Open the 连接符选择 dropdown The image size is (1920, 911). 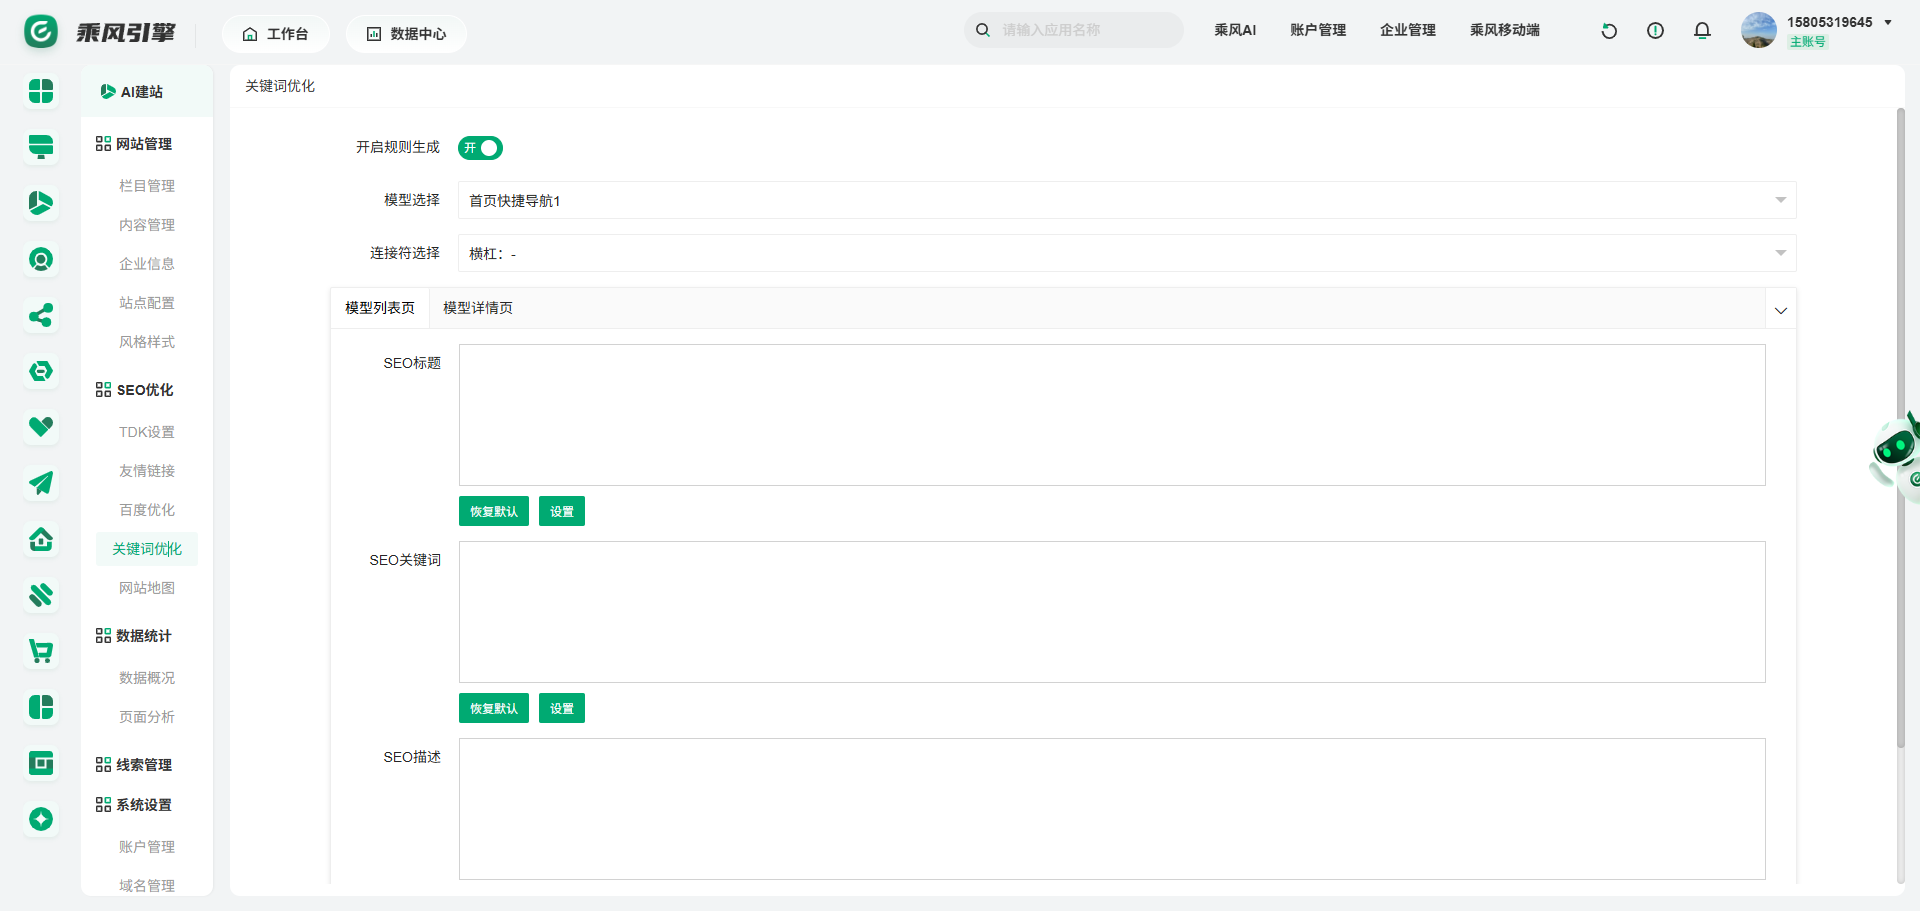[x=1126, y=253]
